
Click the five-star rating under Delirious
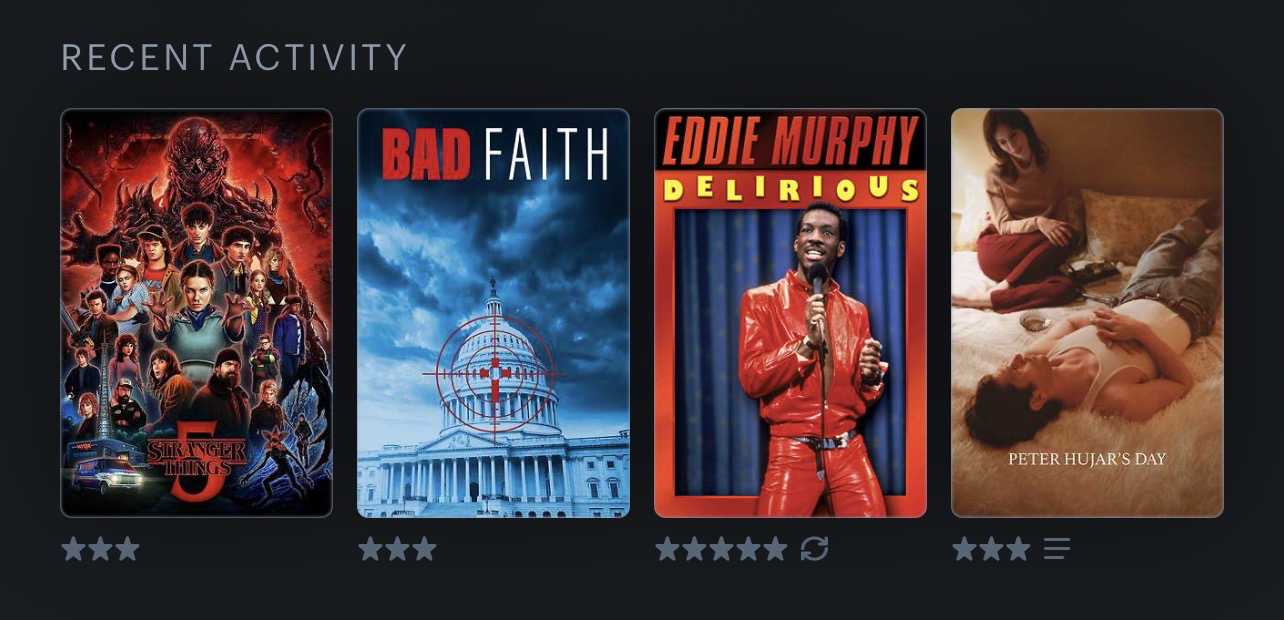point(721,548)
